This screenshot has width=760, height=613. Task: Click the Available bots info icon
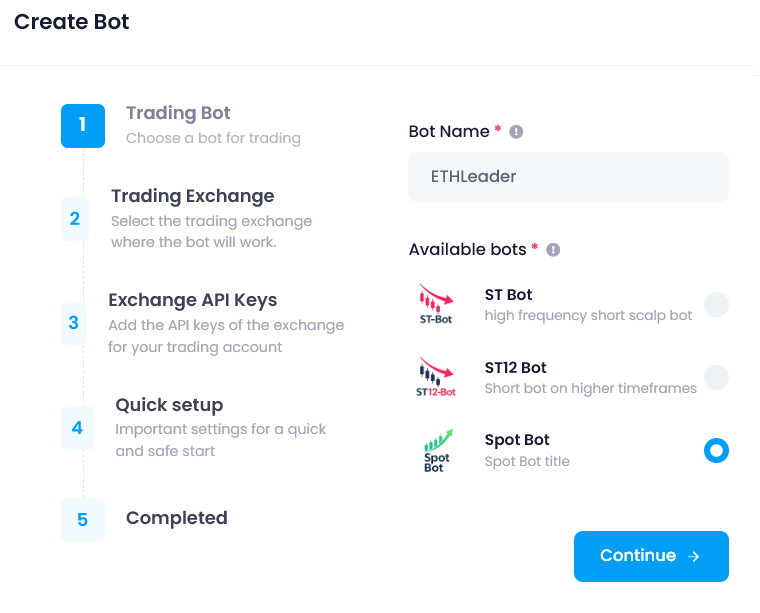(x=553, y=250)
